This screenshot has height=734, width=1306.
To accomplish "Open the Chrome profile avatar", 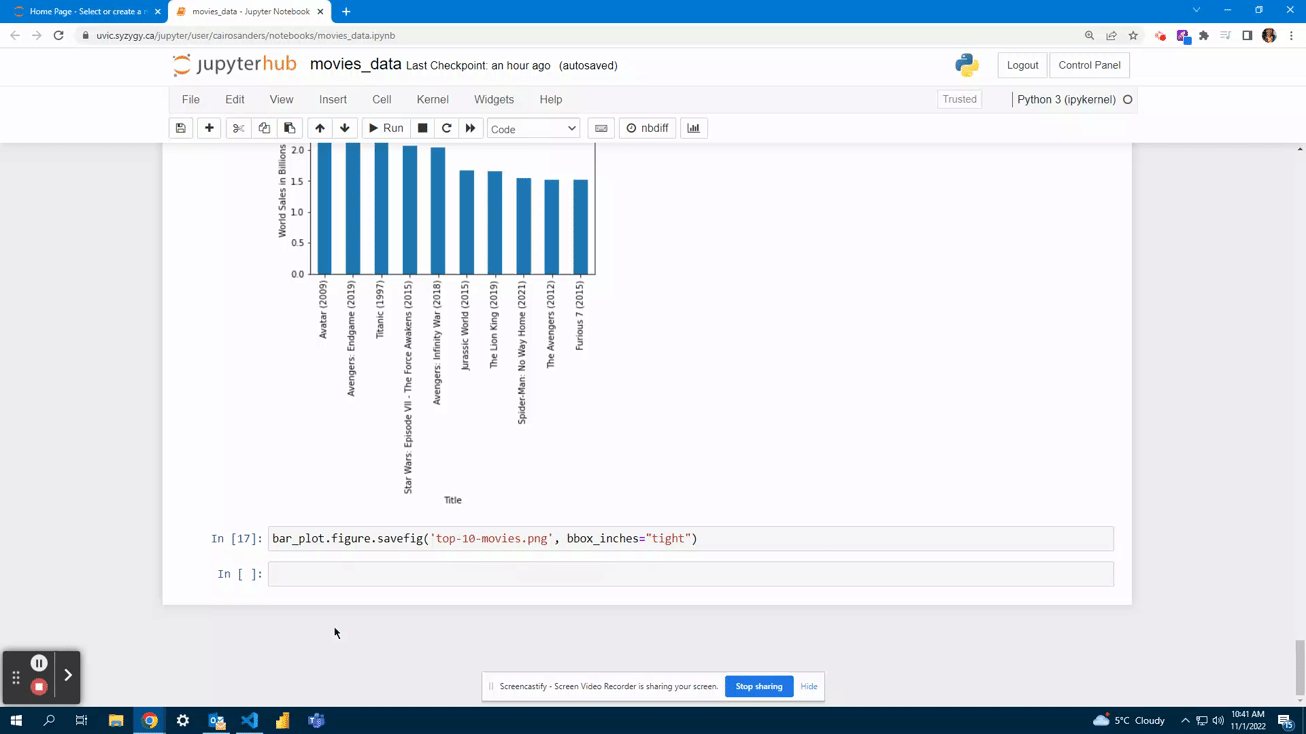I will (1269, 35).
